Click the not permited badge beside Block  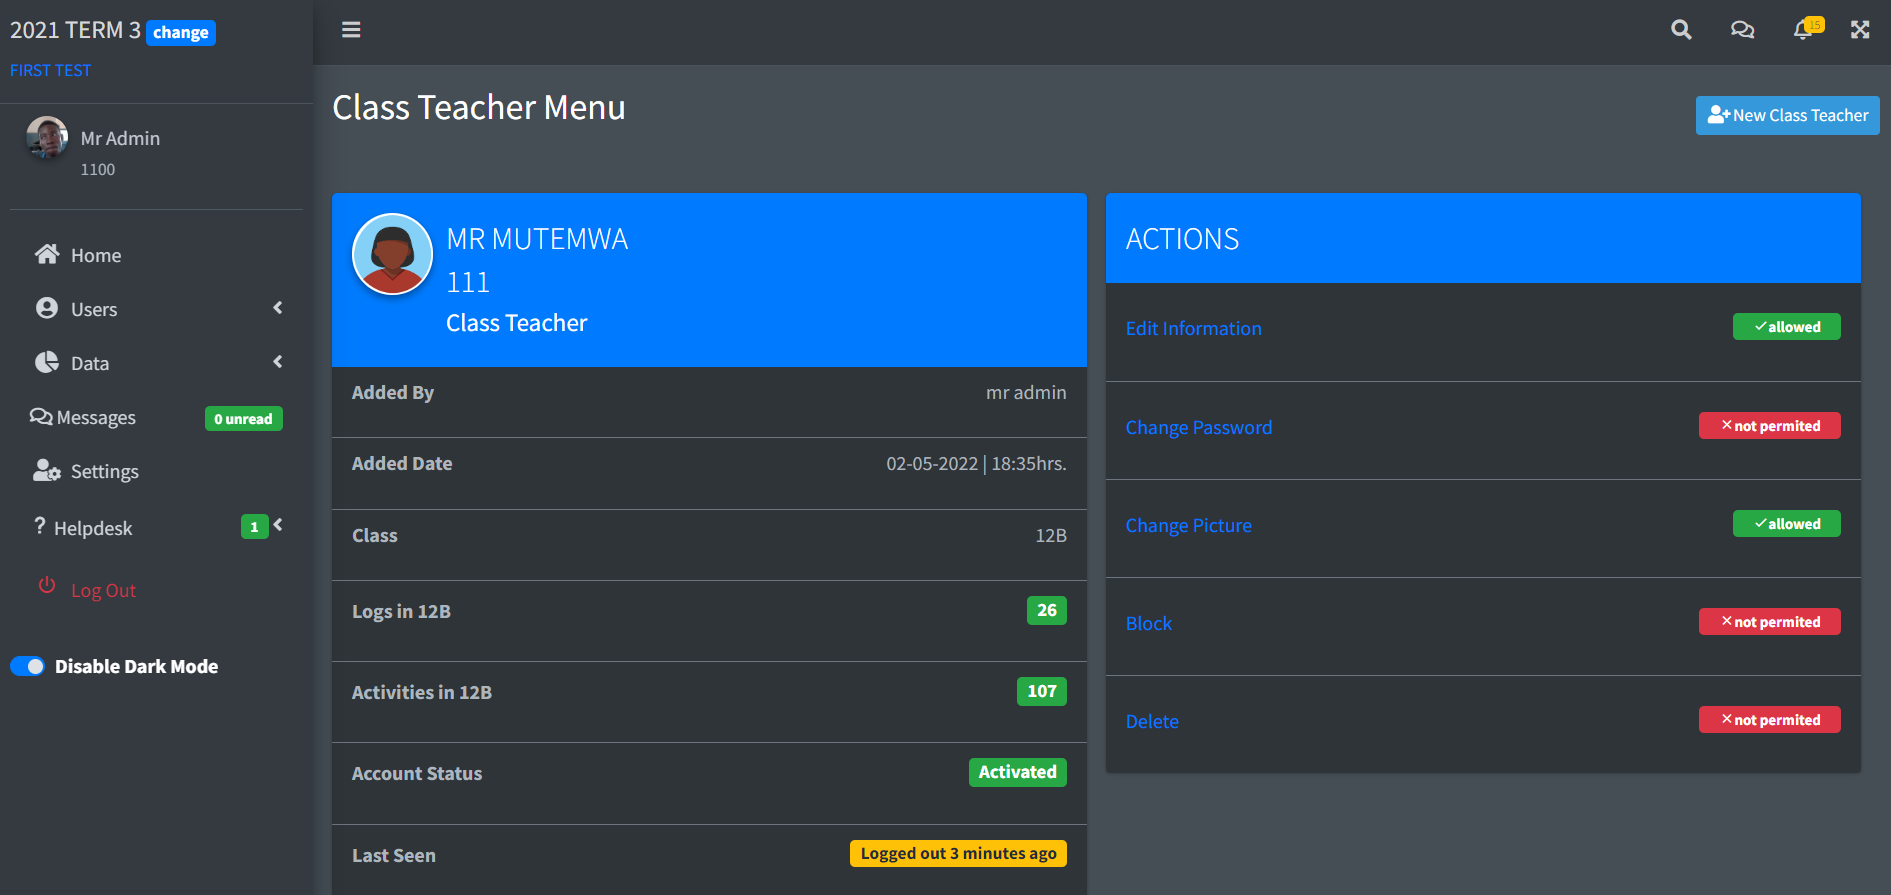(x=1769, y=622)
